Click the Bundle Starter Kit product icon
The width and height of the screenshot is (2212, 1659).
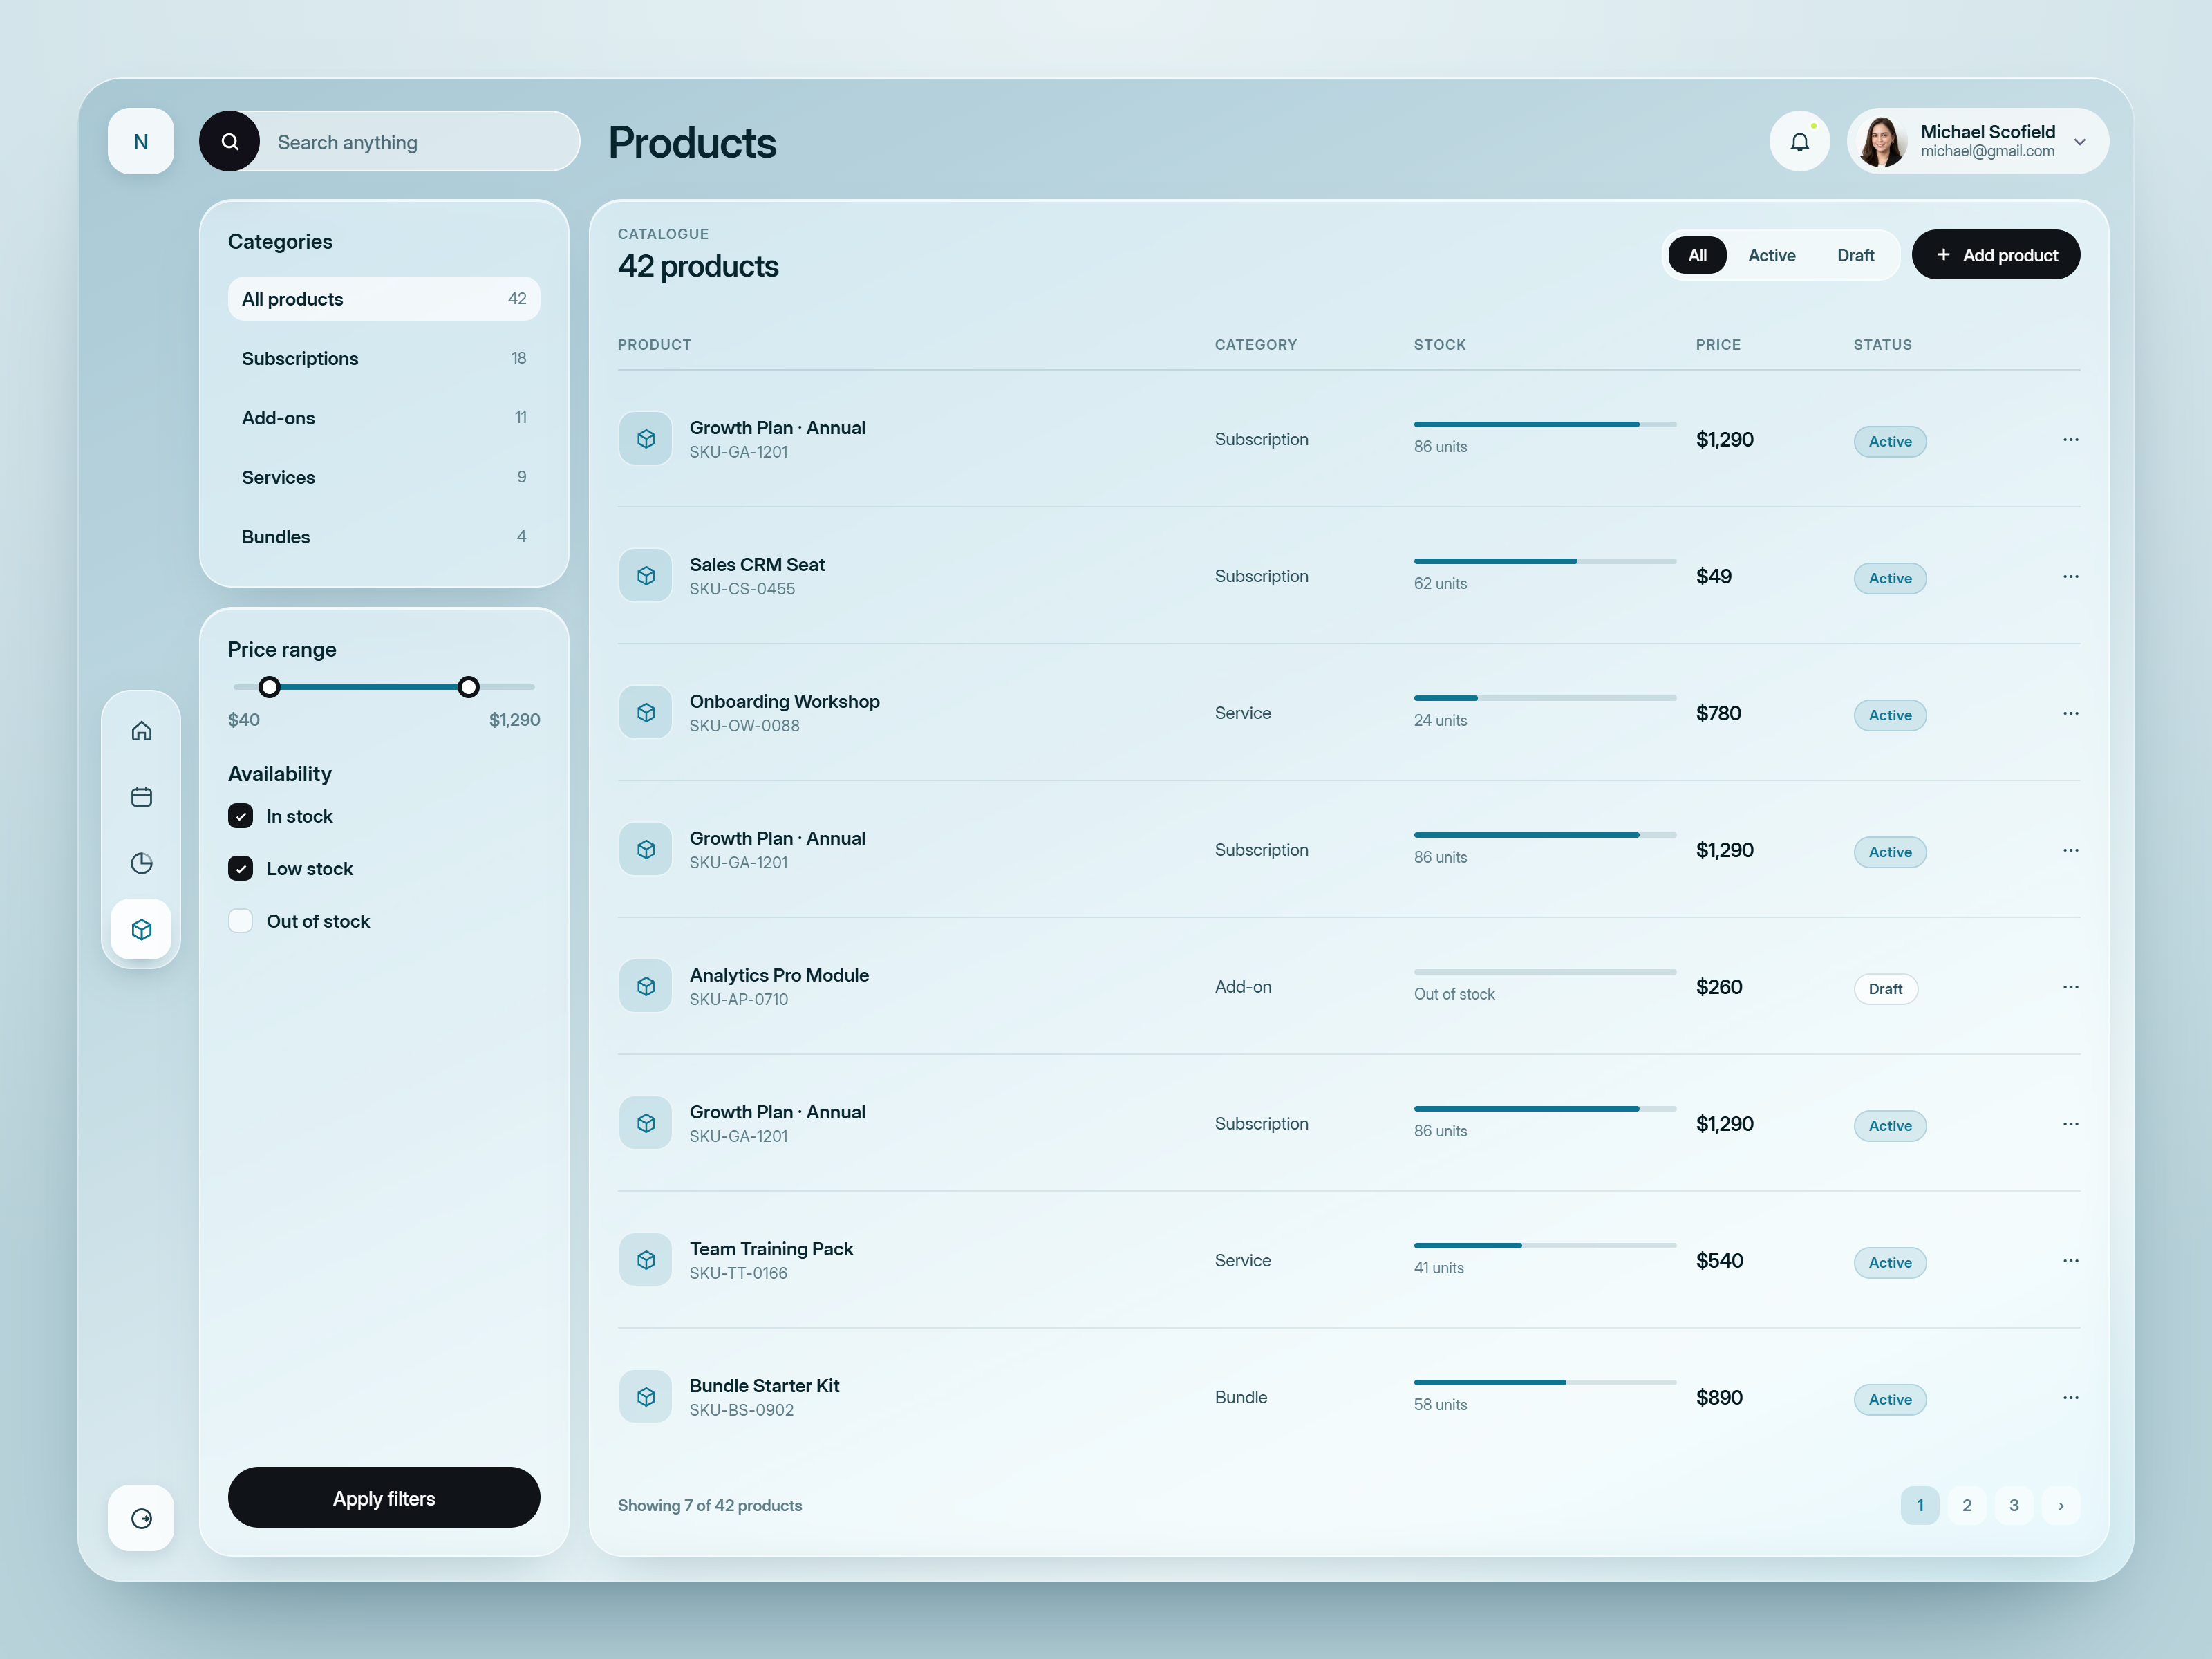(x=646, y=1397)
